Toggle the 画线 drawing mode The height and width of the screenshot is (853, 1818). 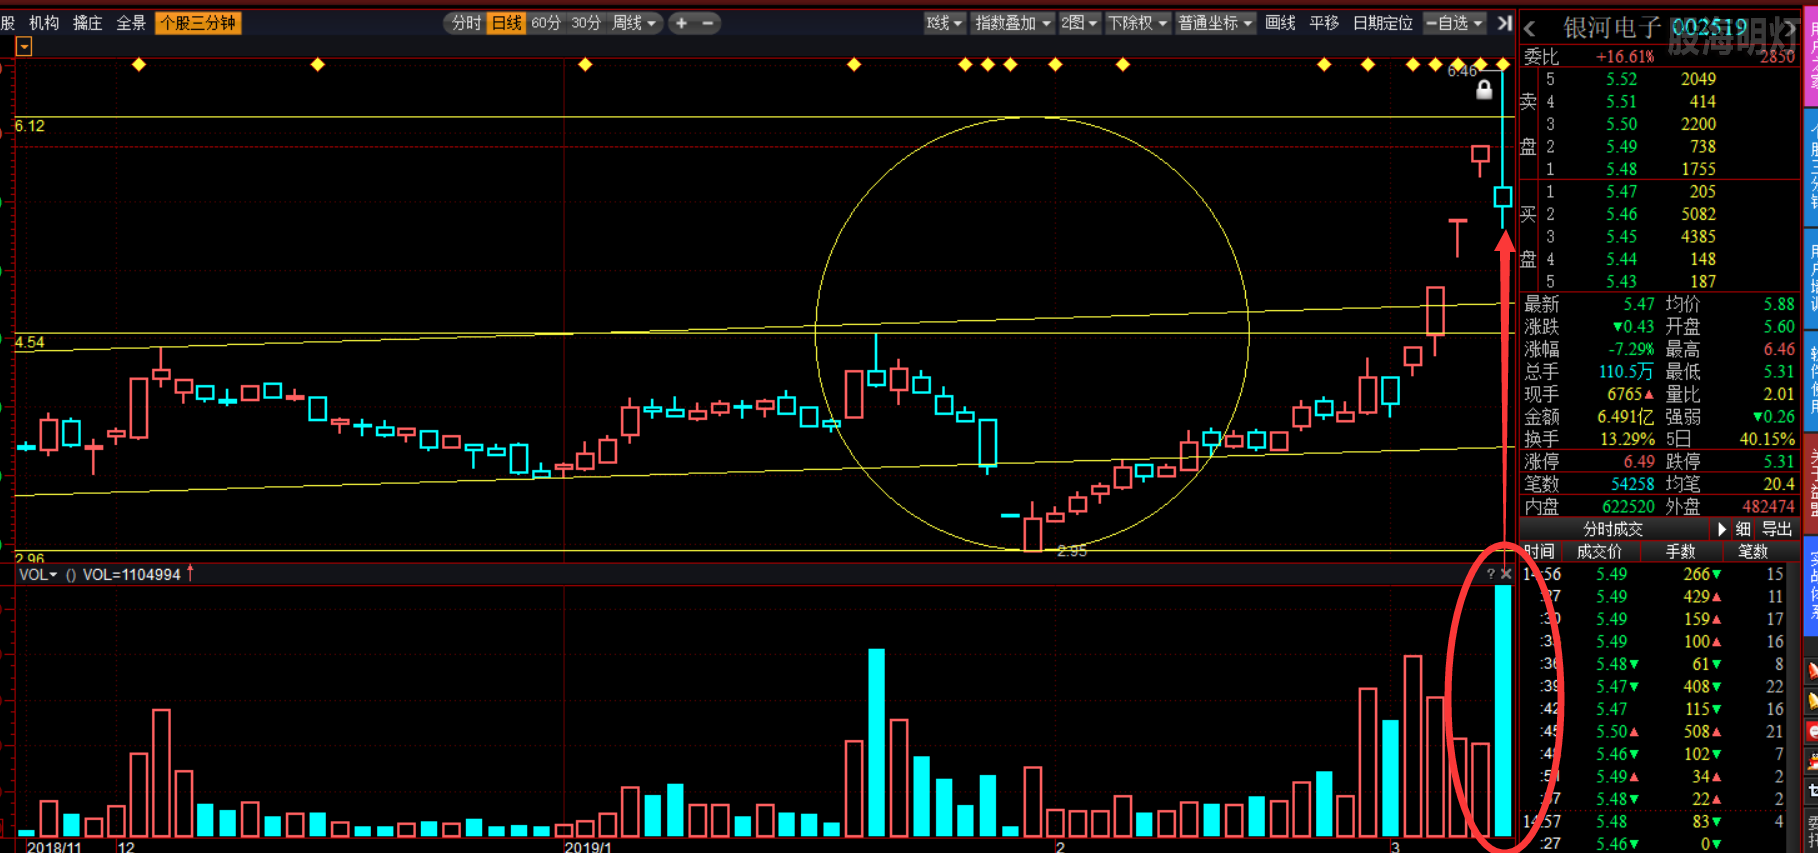(1281, 23)
